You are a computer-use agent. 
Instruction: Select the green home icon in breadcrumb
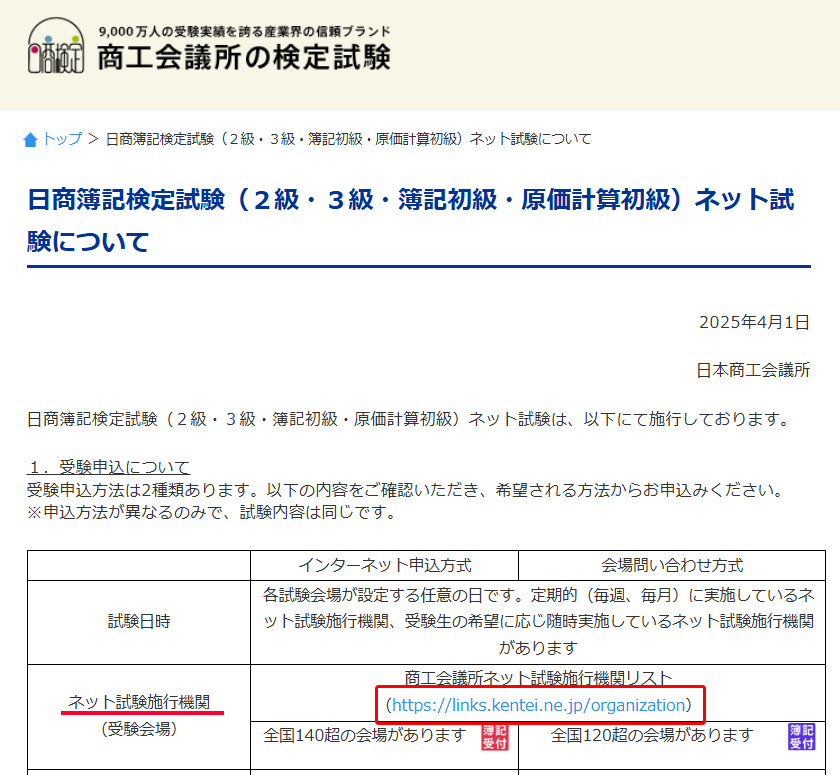coord(31,140)
